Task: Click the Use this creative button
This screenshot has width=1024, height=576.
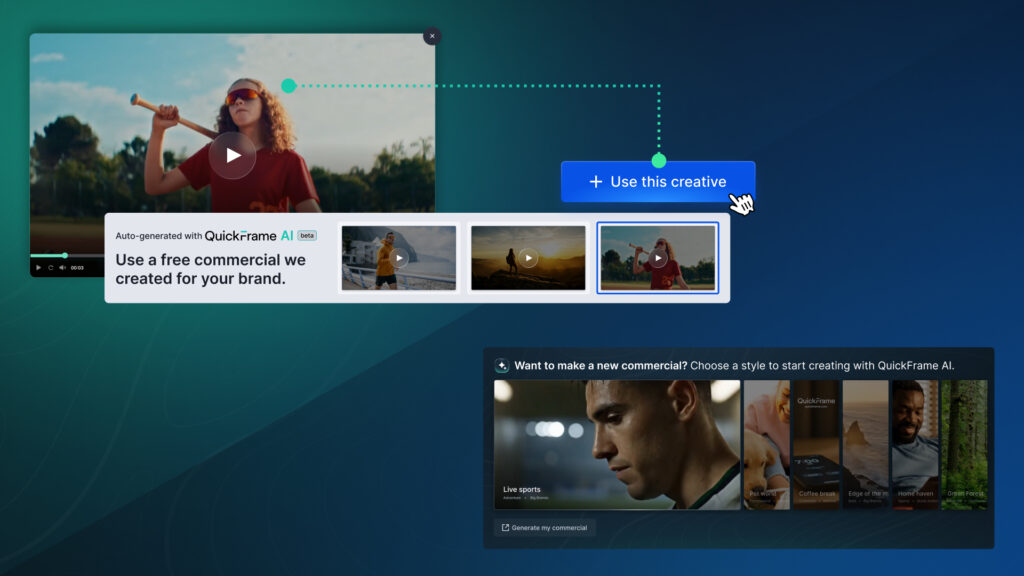Action: pyautogui.click(x=658, y=181)
